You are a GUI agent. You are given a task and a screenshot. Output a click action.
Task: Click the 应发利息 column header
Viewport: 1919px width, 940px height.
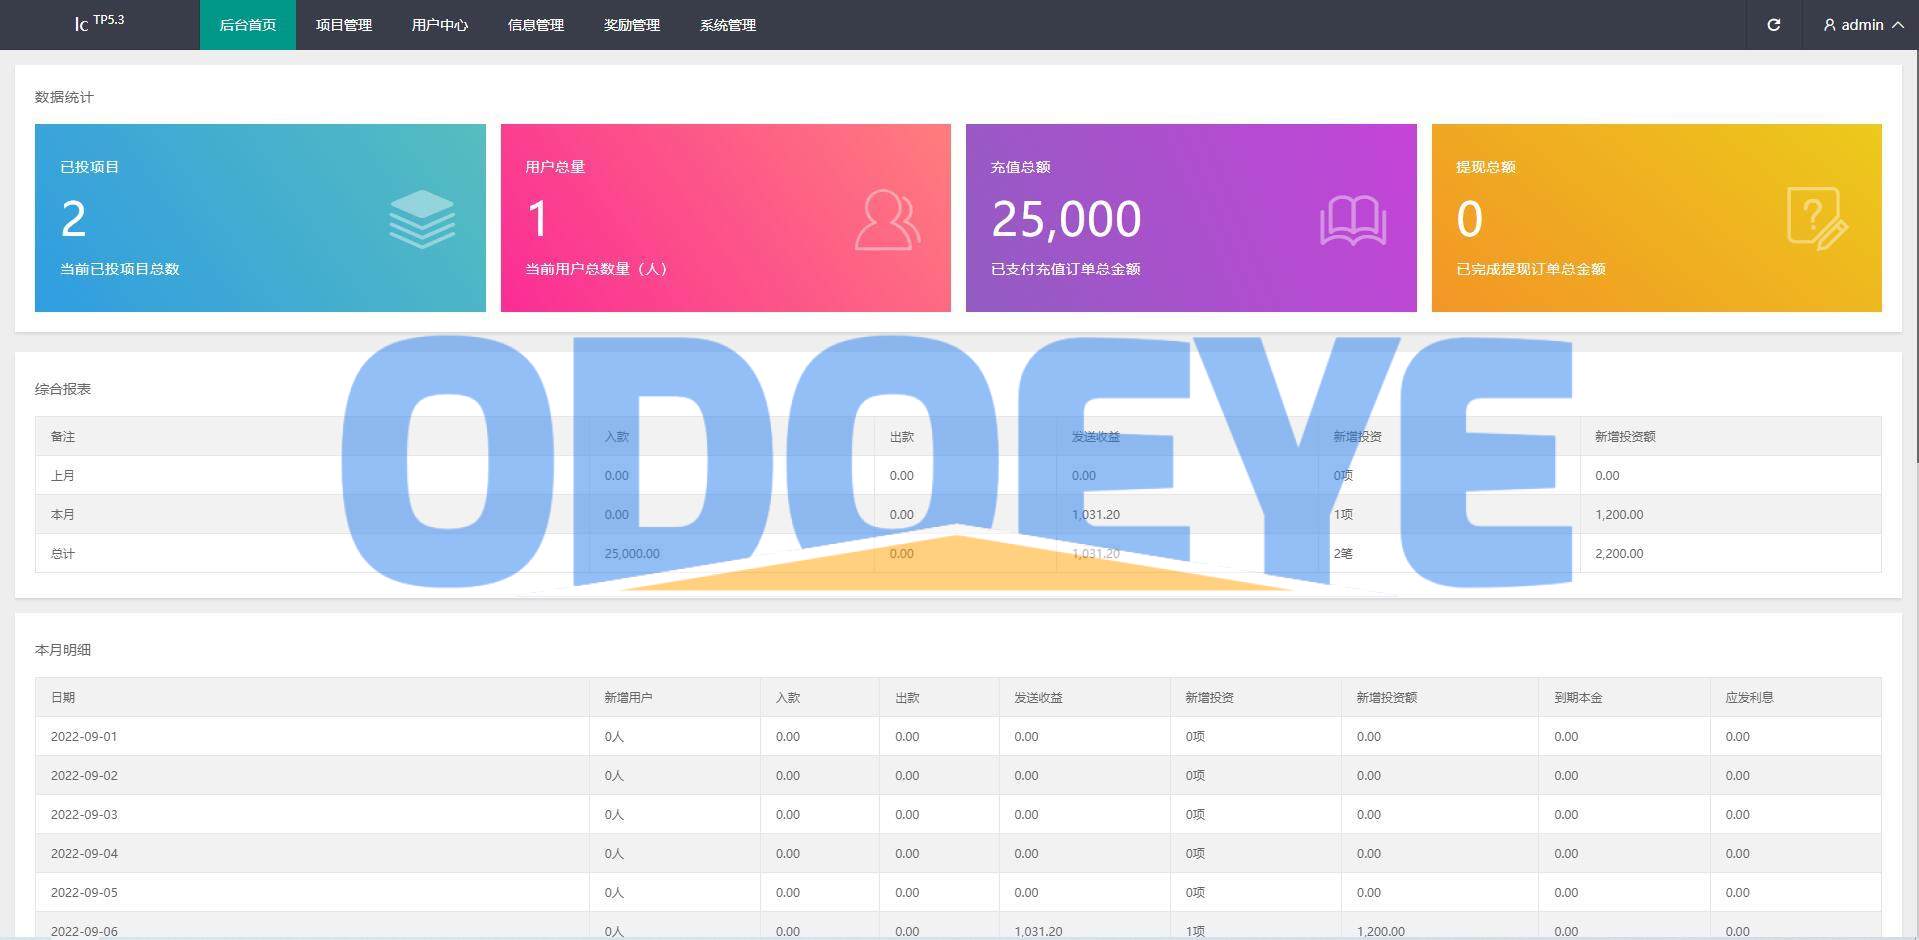[1749, 698]
